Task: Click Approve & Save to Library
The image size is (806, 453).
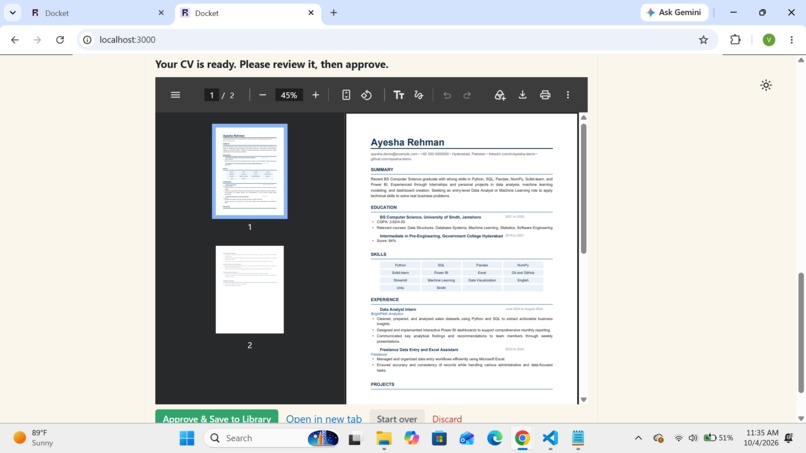Action: [x=216, y=416]
